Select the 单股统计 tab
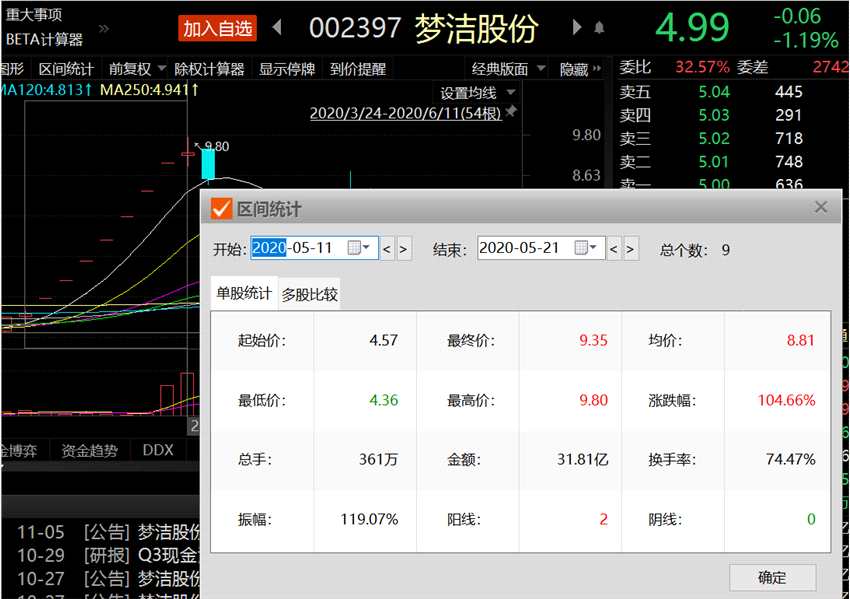Screen dimensions: 850x599 tap(244, 293)
